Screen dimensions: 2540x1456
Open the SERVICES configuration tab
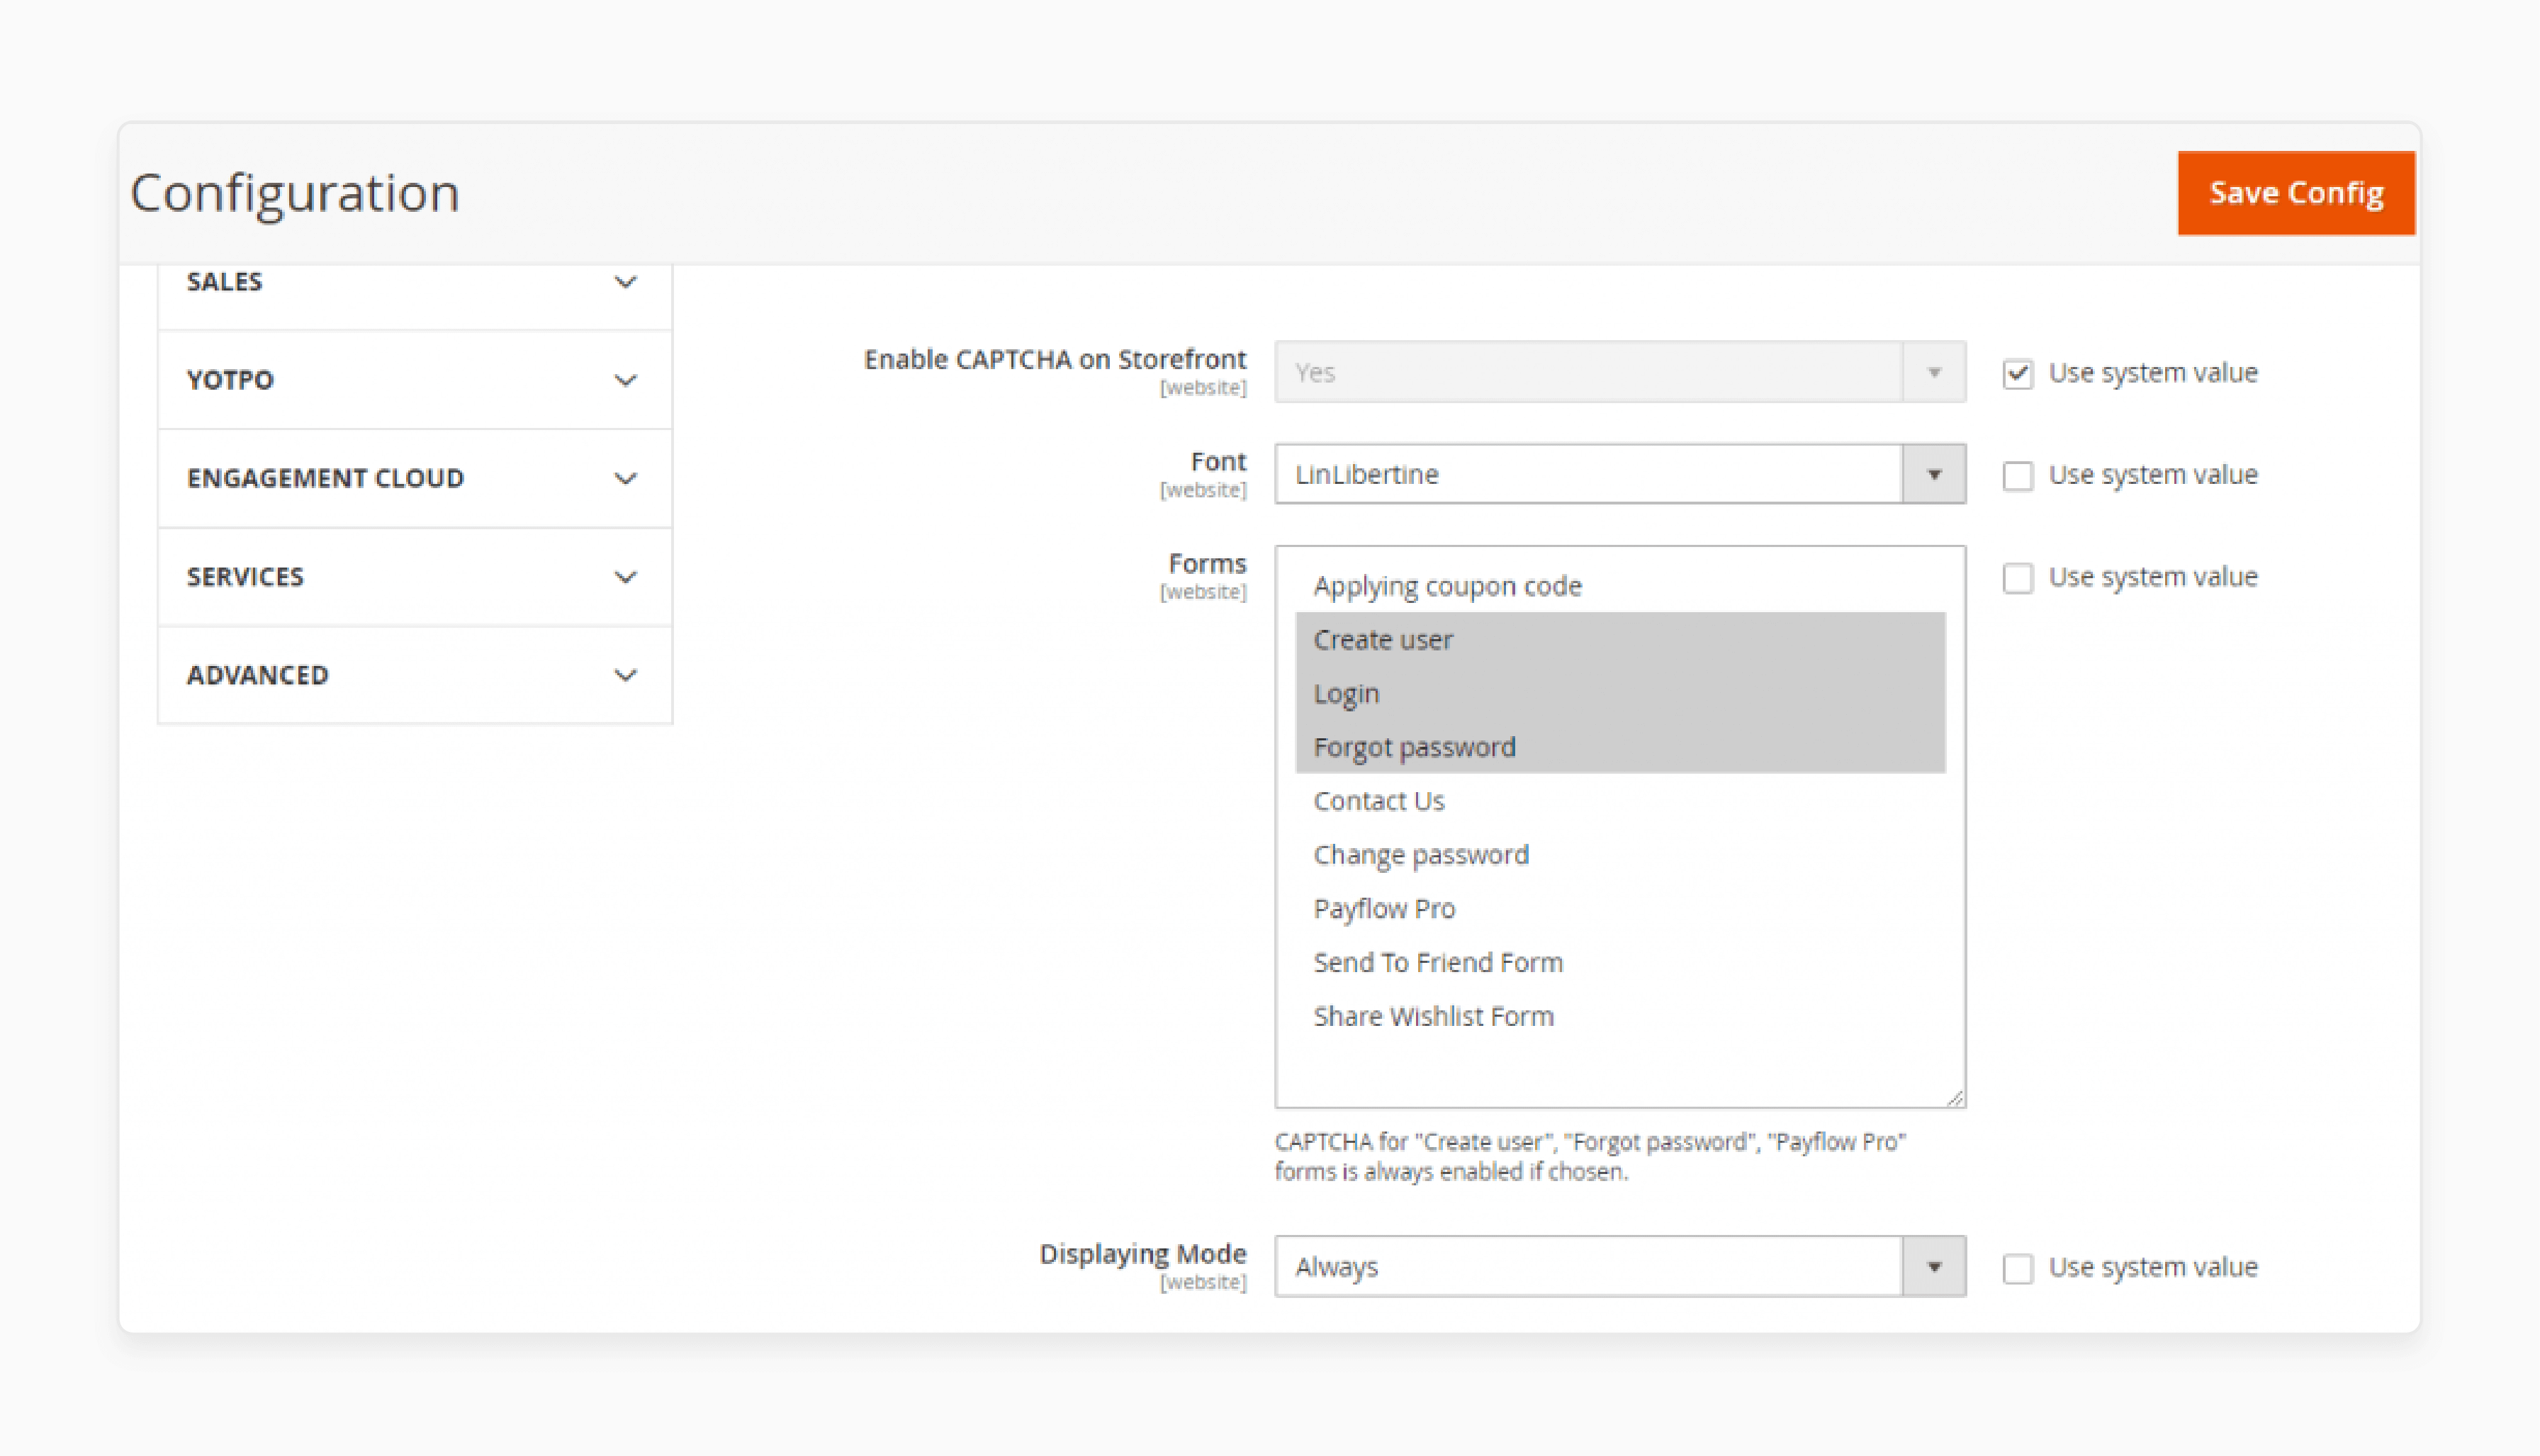(415, 577)
